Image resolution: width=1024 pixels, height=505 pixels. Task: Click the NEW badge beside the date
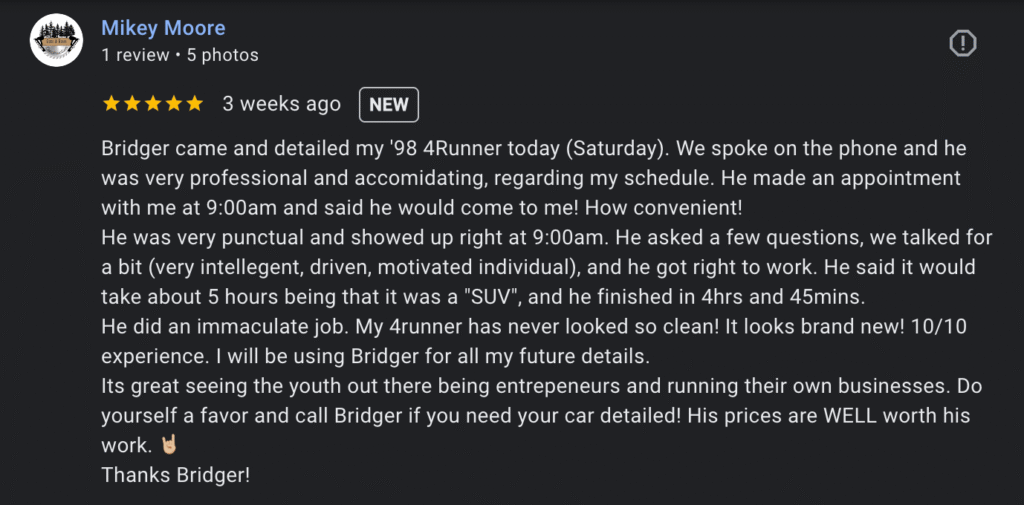point(389,105)
